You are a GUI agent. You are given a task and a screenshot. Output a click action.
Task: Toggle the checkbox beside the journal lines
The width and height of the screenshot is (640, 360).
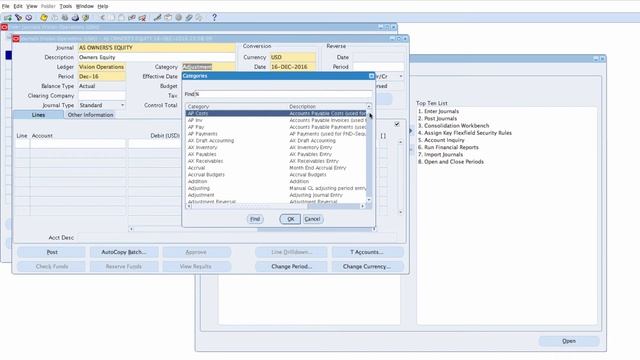[x=397, y=124]
